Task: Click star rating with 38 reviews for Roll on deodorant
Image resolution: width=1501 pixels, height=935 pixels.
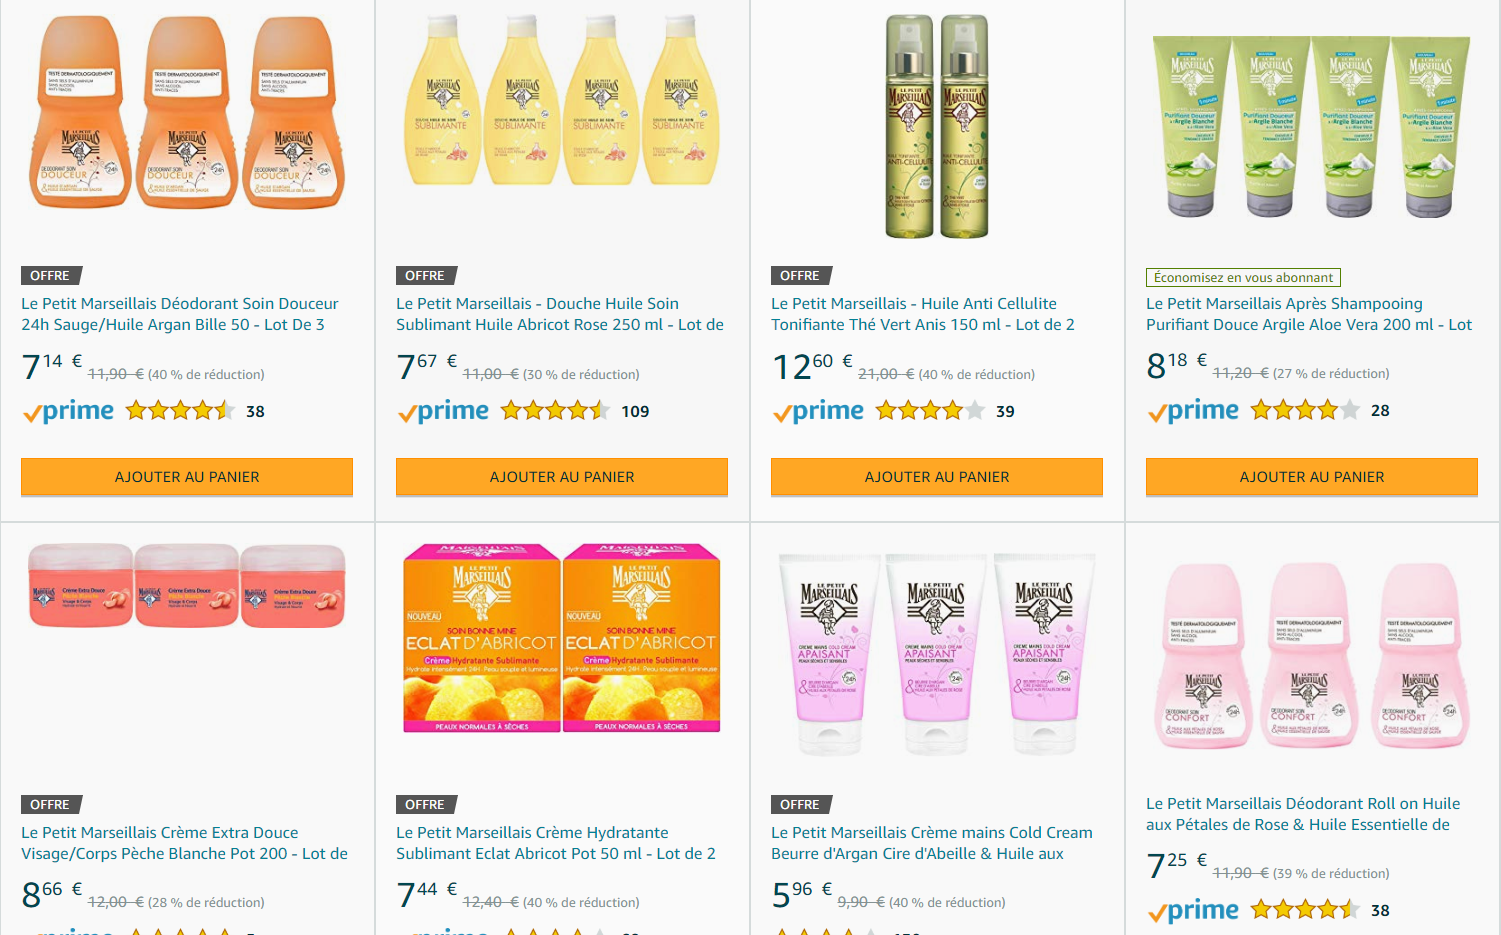Action: (1305, 910)
